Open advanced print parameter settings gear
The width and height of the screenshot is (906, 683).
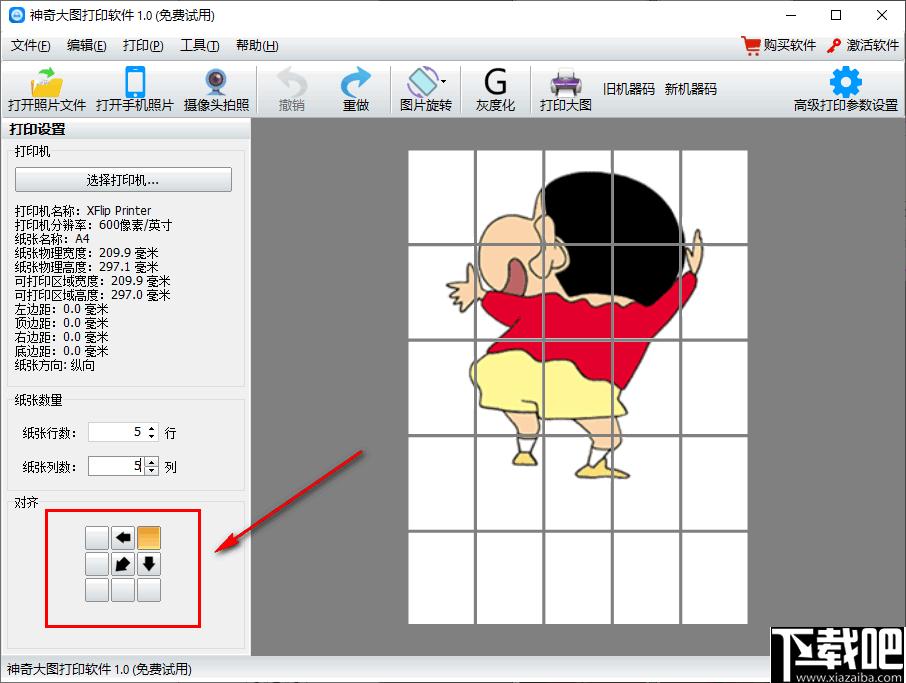[845, 82]
